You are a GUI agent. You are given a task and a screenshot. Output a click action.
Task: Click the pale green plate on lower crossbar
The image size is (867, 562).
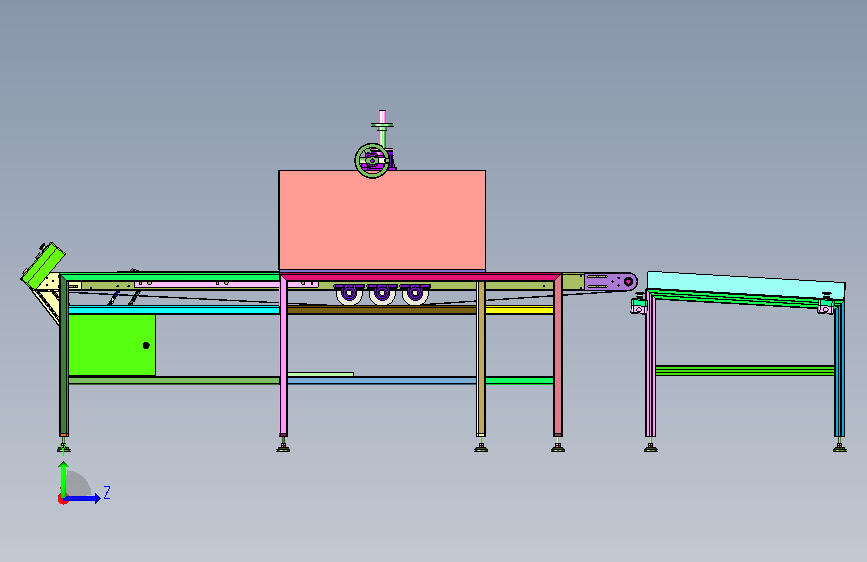[x=321, y=374]
